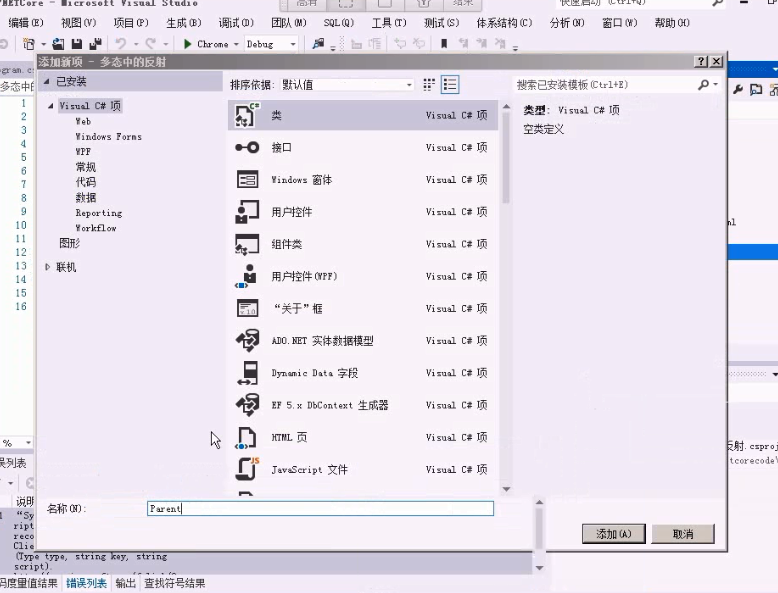Open the 工具(T) menu
Image resolution: width=778 pixels, height=593 pixels.
[389, 22]
